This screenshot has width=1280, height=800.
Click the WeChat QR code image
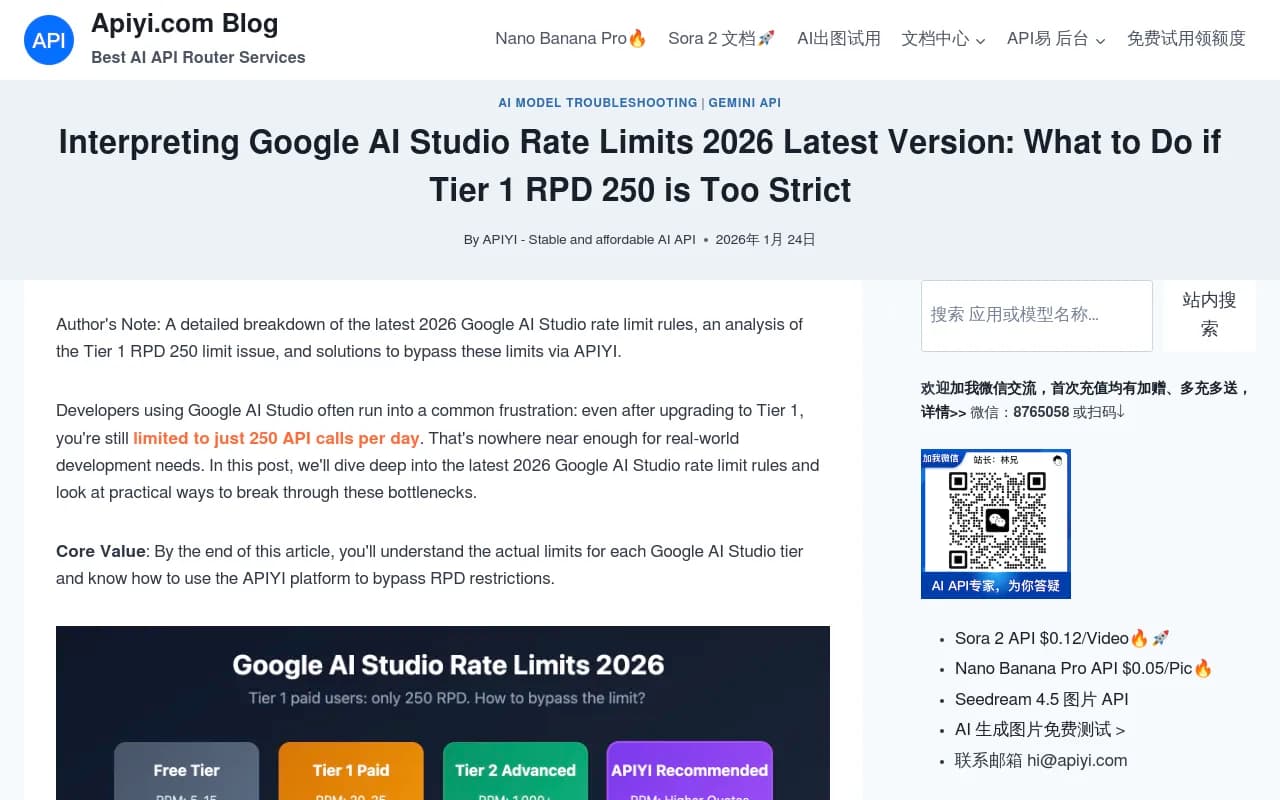click(x=995, y=521)
